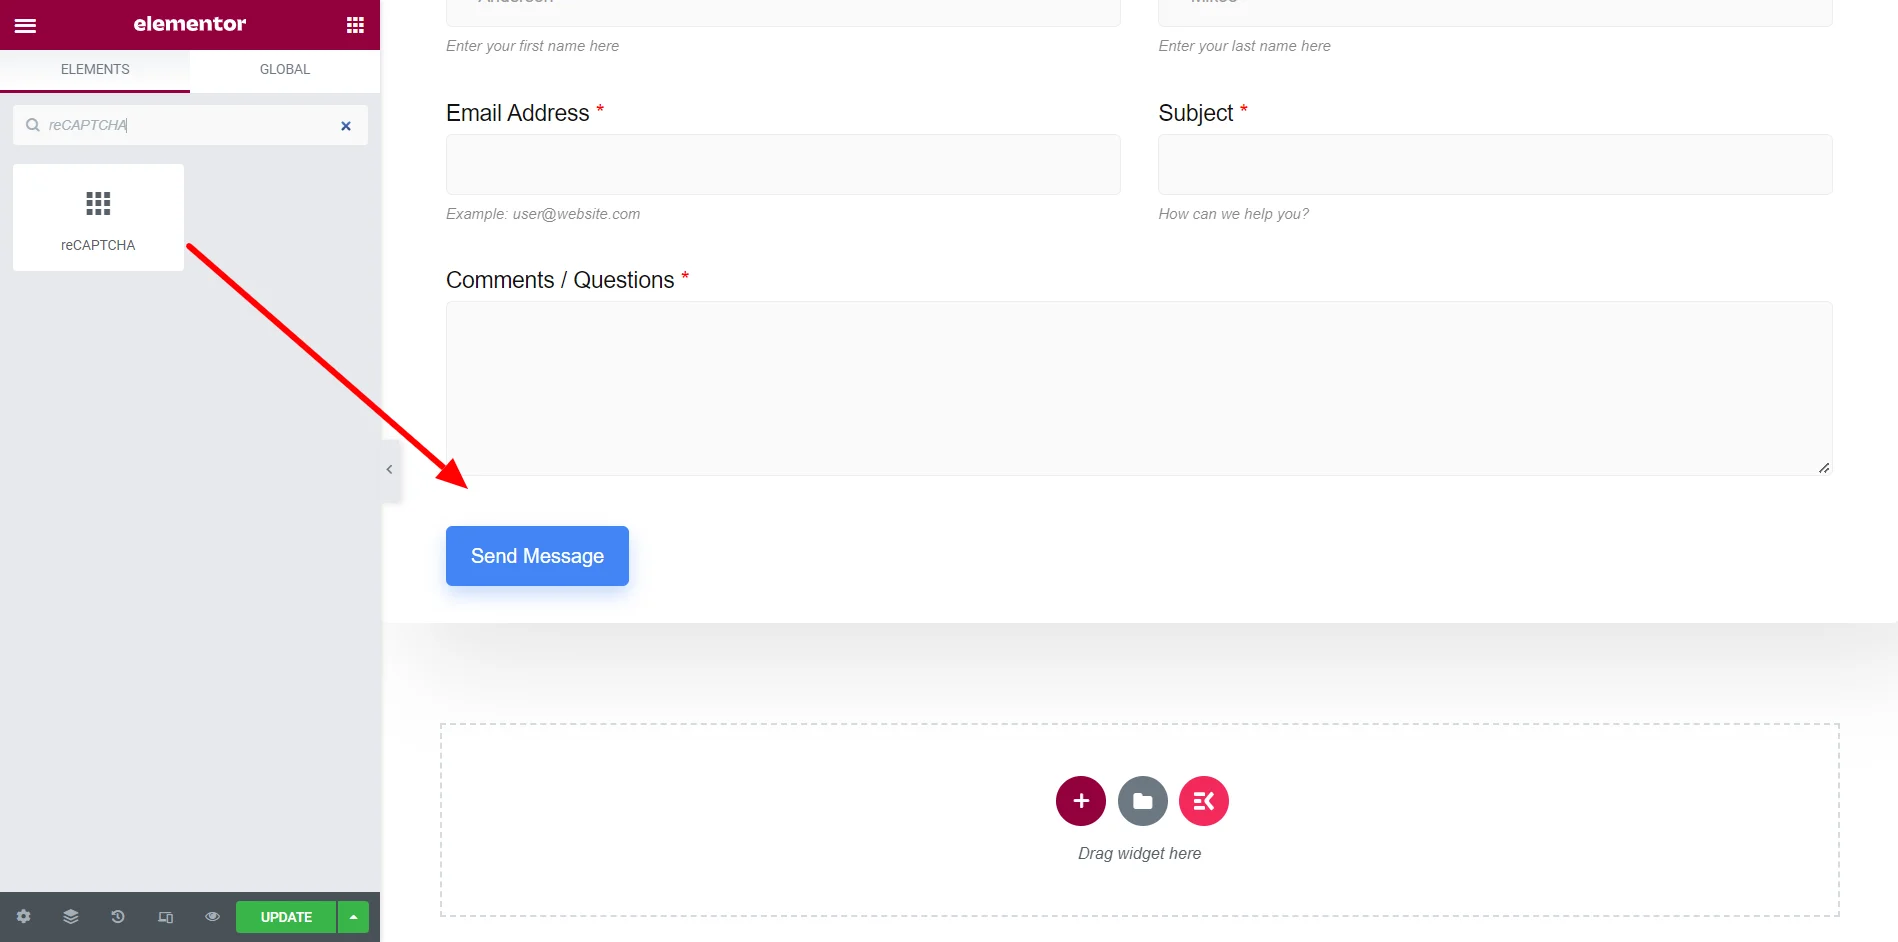Click the Send Message button
The width and height of the screenshot is (1898, 942).
[x=537, y=556]
